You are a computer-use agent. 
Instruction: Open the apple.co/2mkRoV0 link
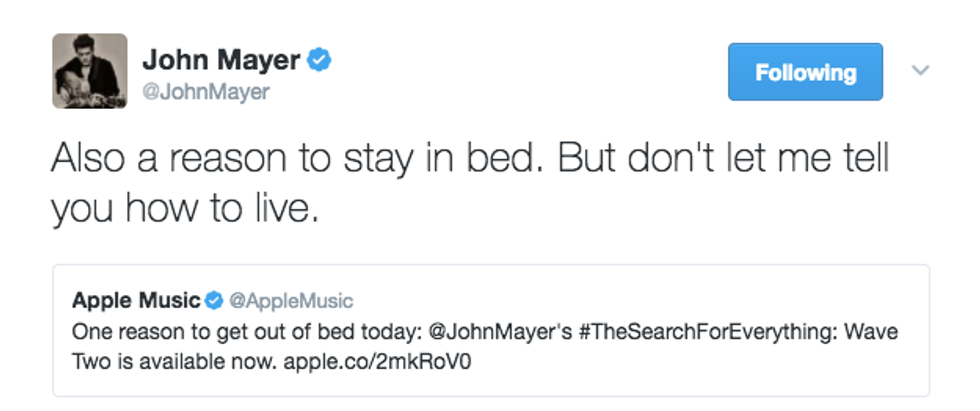pyautogui.click(x=394, y=360)
